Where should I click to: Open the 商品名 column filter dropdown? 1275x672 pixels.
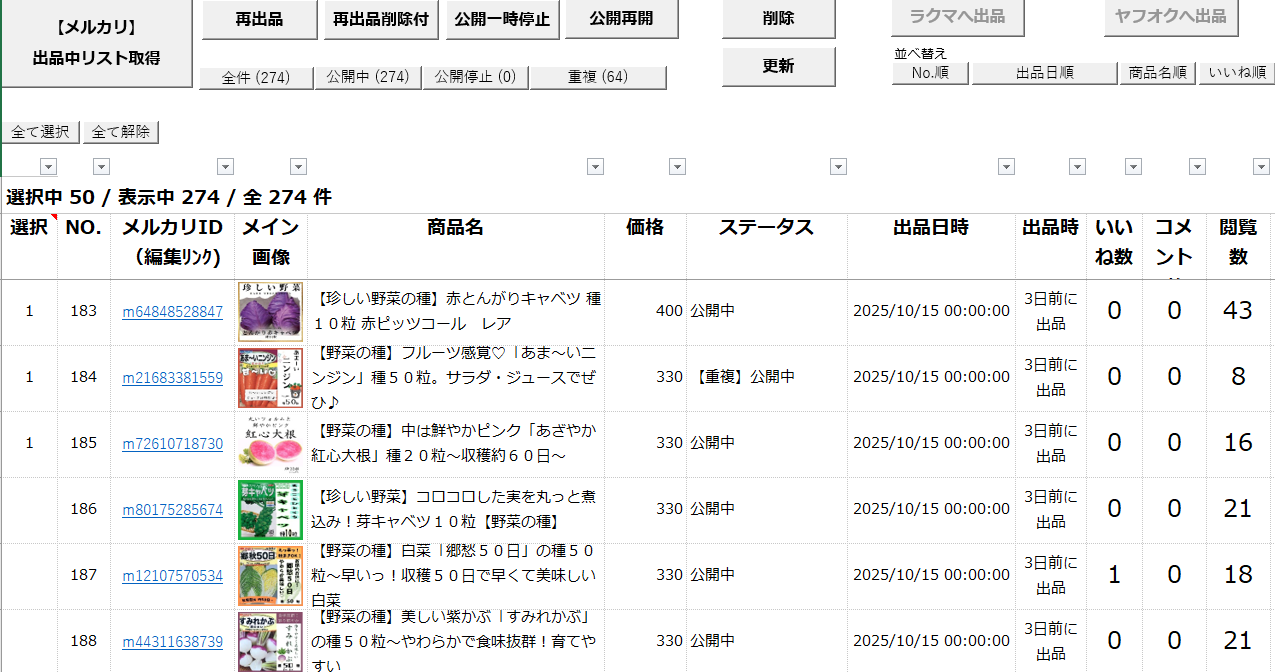595,167
